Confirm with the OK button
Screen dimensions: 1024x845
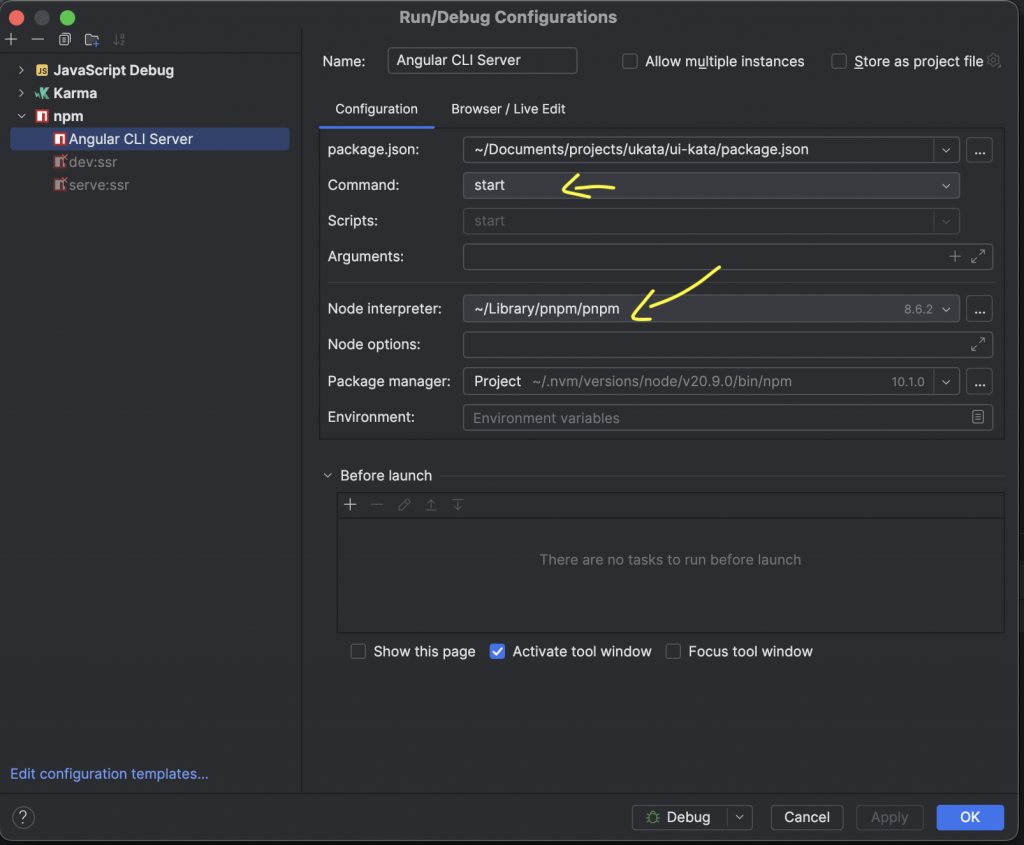[970, 817]
